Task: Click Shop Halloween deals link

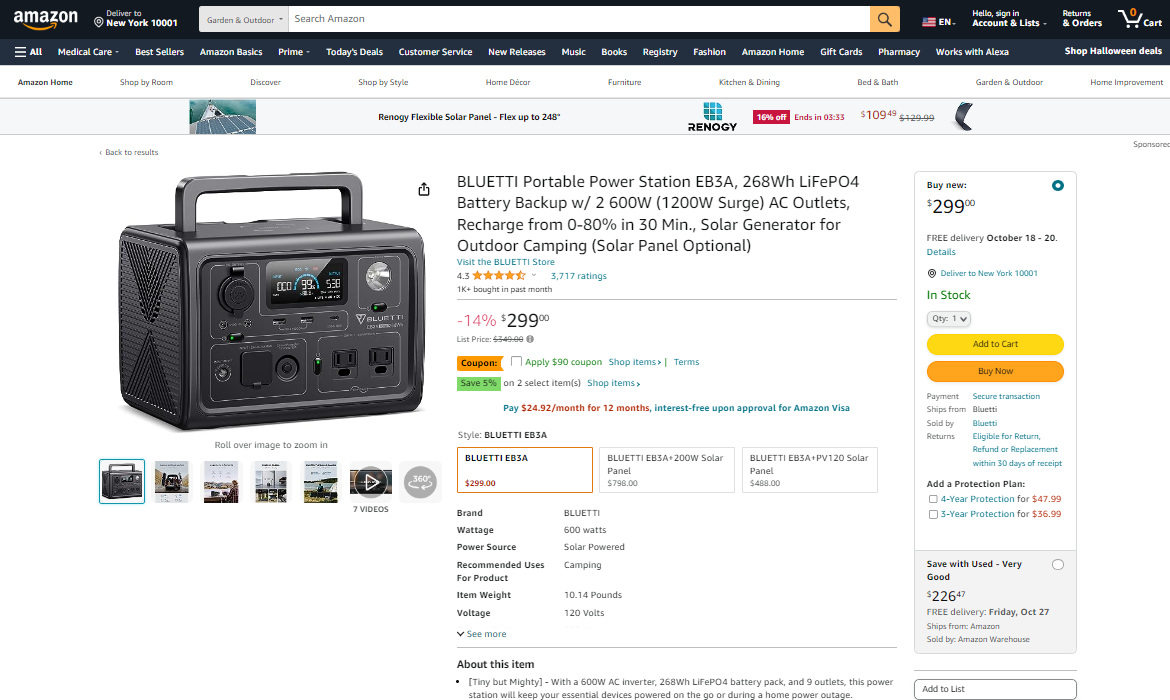Action: point(1113,51)
